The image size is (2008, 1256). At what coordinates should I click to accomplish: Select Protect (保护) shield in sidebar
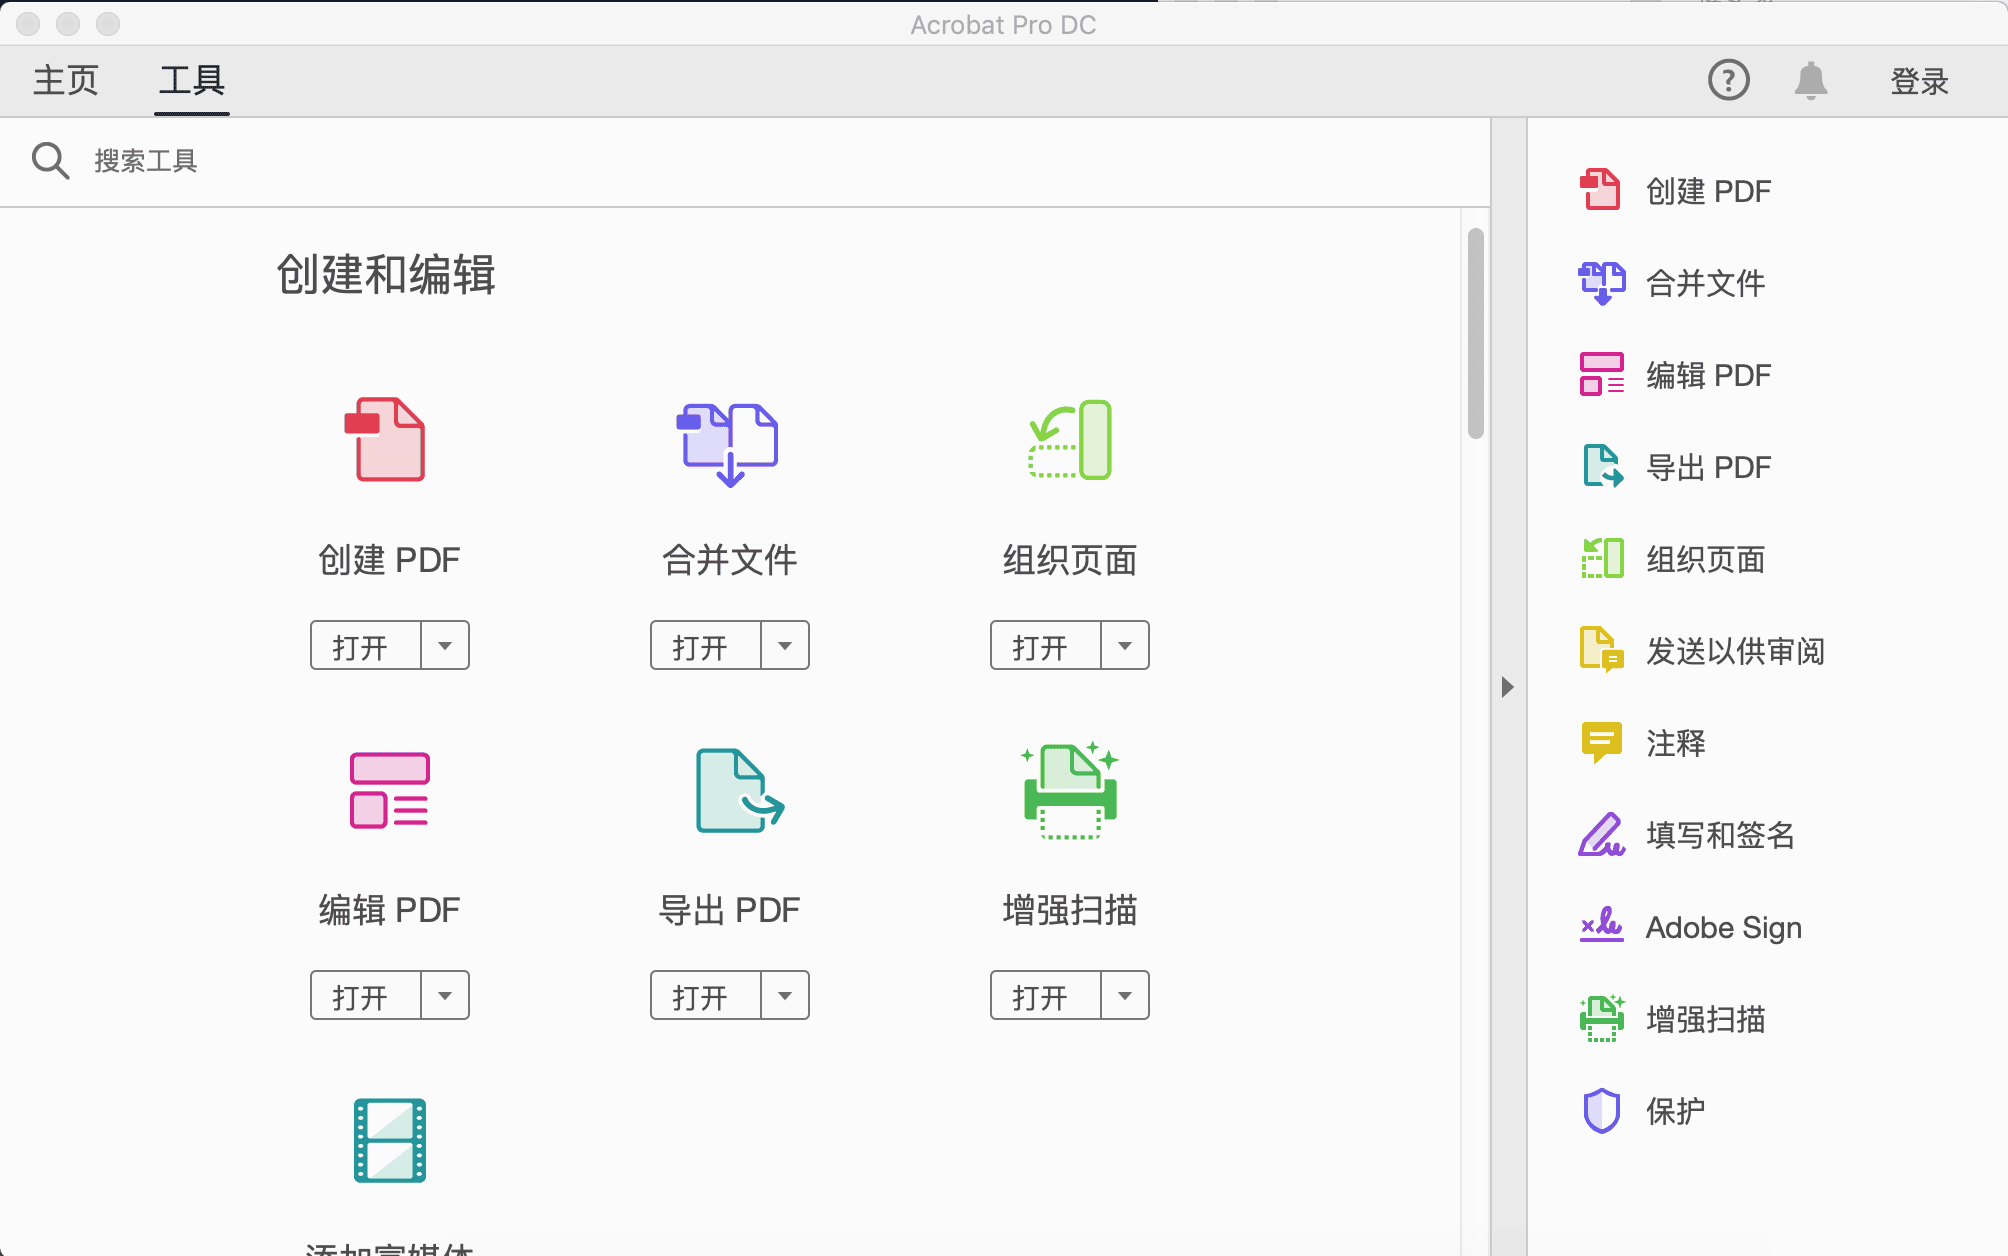click(1674, 1111)
